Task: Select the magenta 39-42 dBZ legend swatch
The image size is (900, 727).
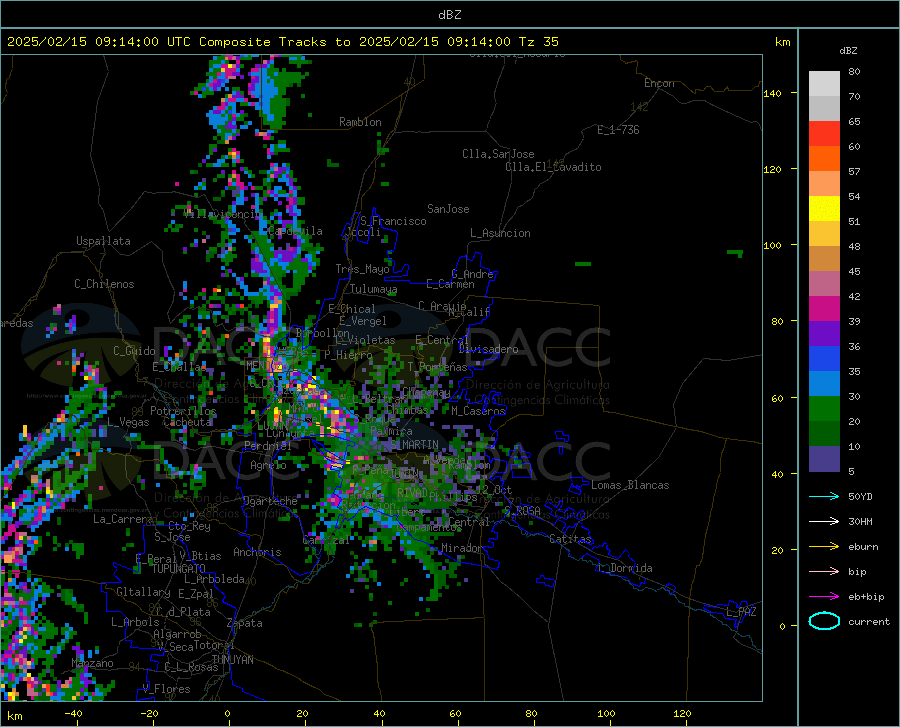Action: pos(824,309)
